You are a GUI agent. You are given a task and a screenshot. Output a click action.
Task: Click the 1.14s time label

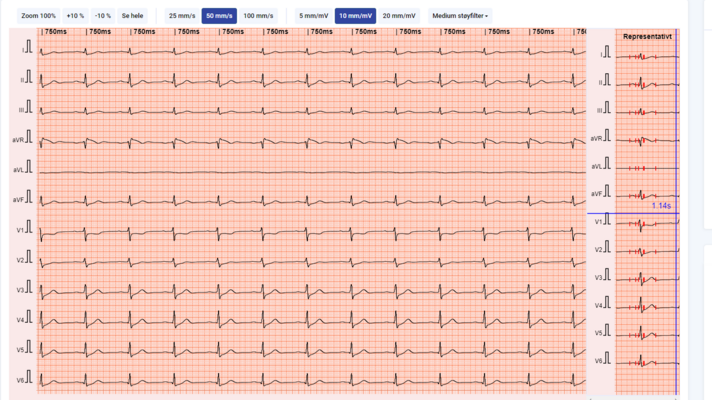coord(661,206)
